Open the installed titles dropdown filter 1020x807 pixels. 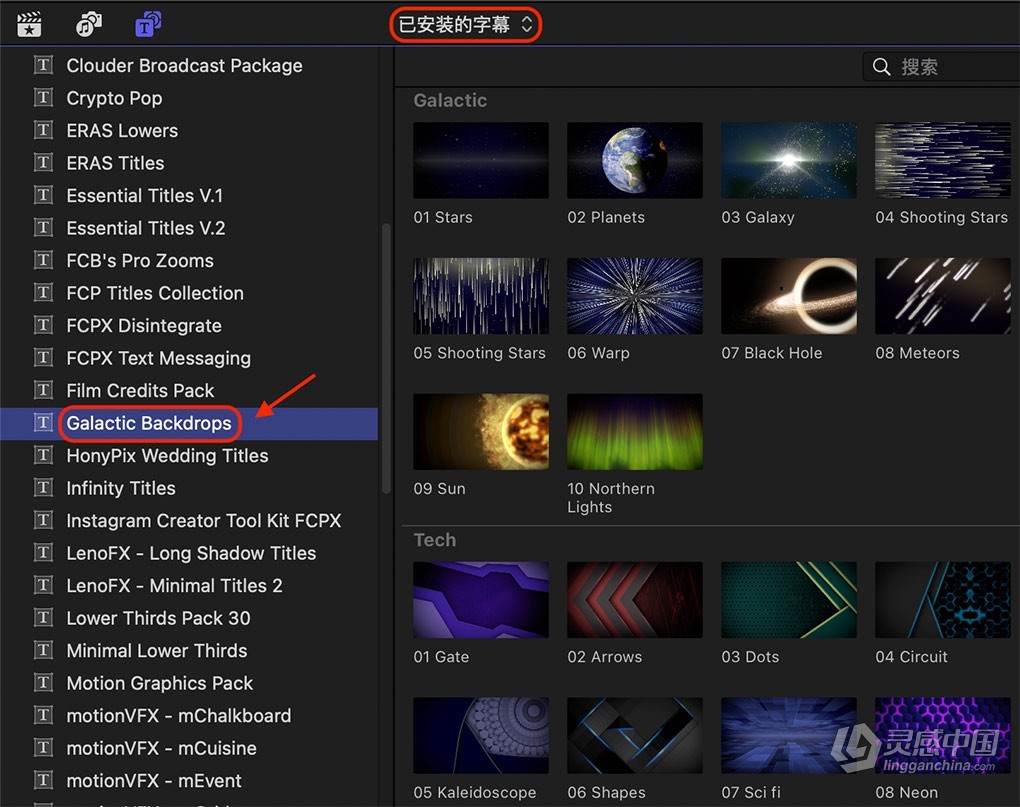[466, 25]
